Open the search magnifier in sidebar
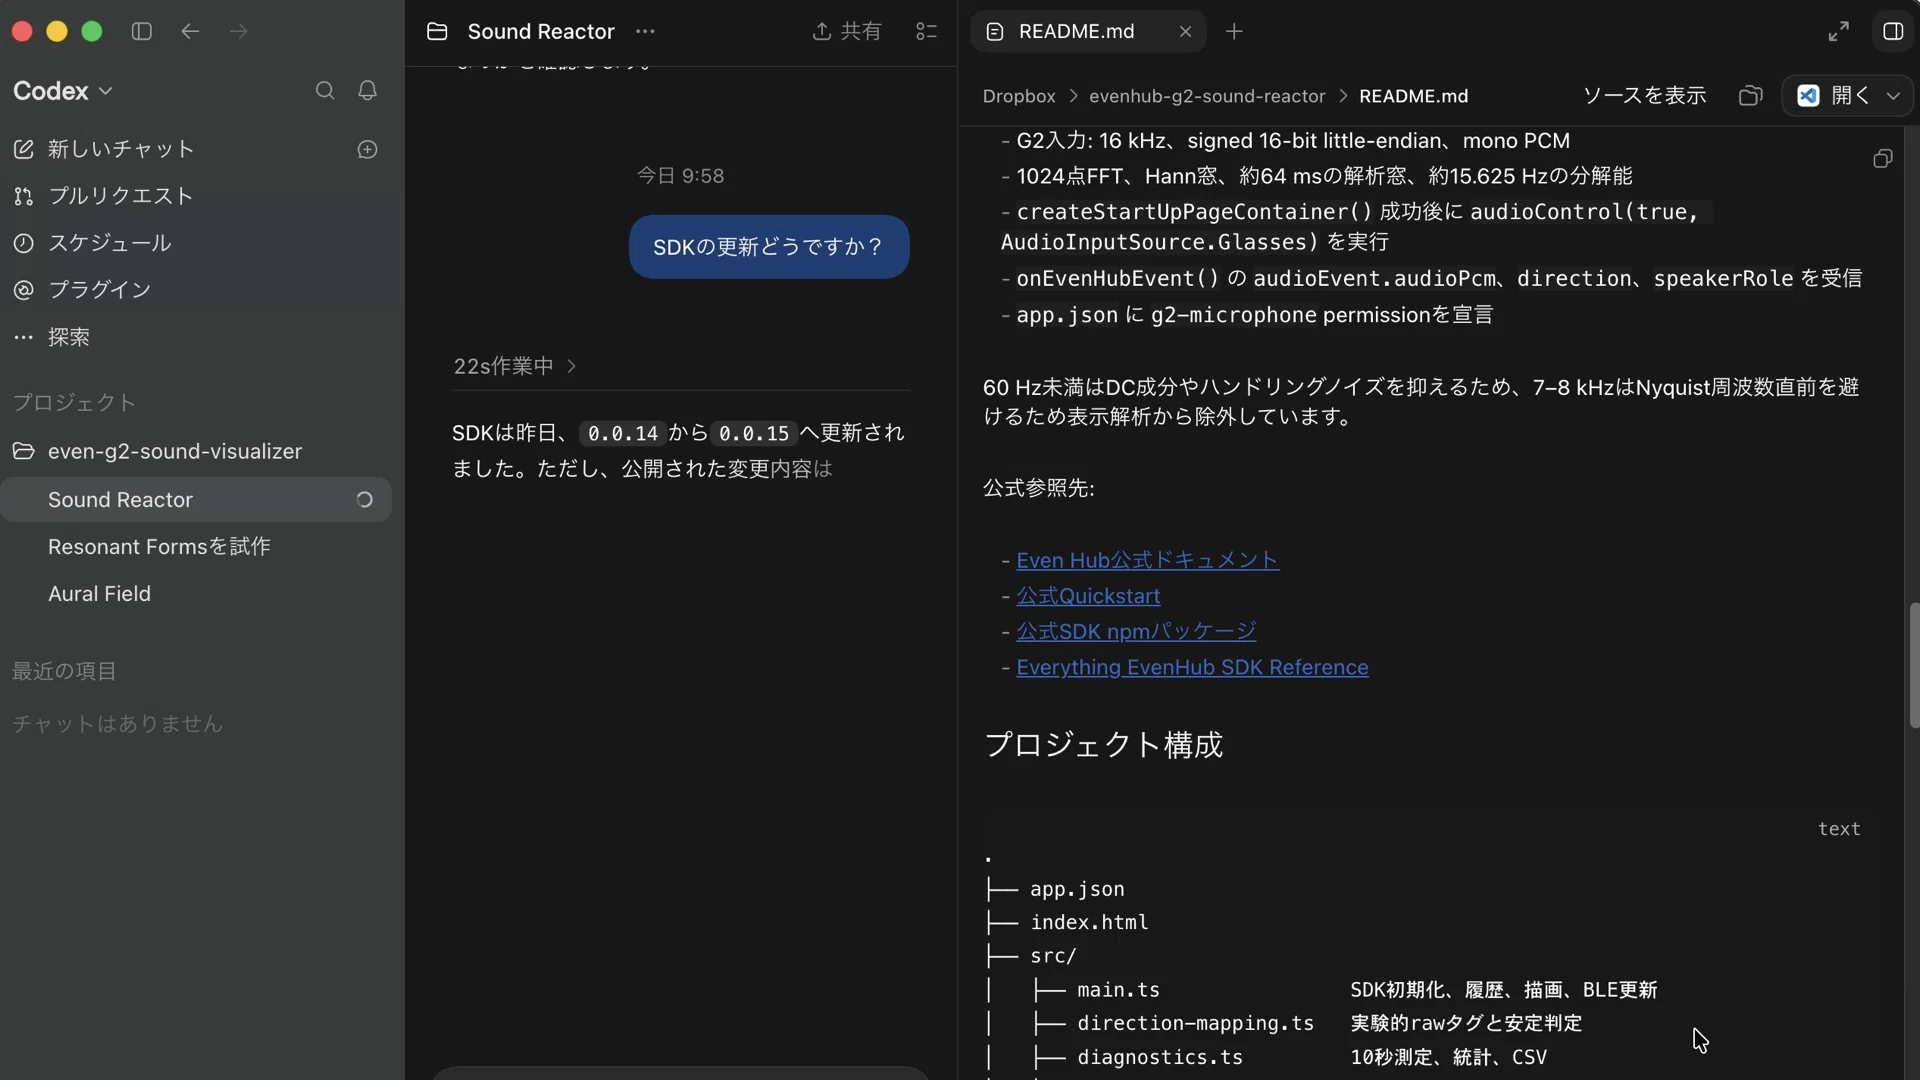Screen dimensions: 1920x1080 click(325, 91)
